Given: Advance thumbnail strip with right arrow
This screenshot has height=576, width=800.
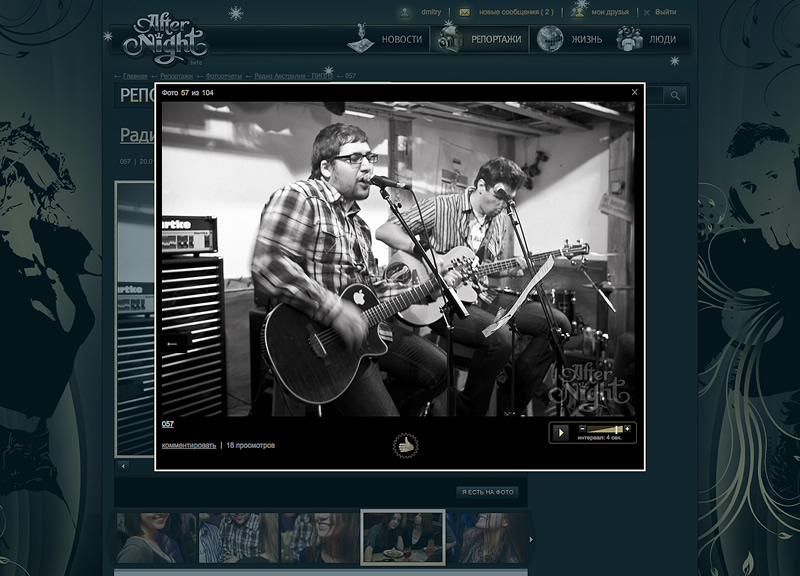Looking at the screenshot, I should [531, 539].
